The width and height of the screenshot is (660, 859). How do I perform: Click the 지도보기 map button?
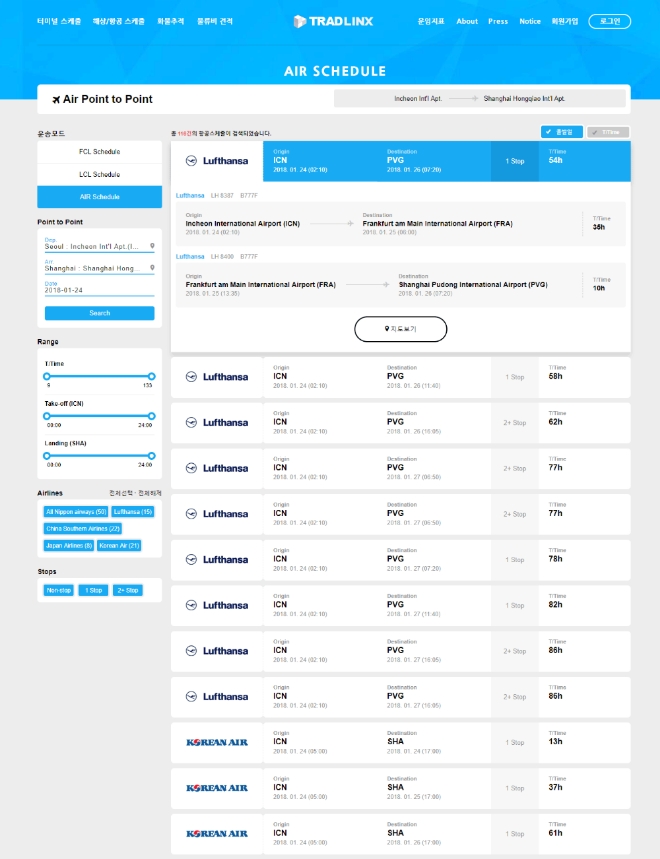400,329
